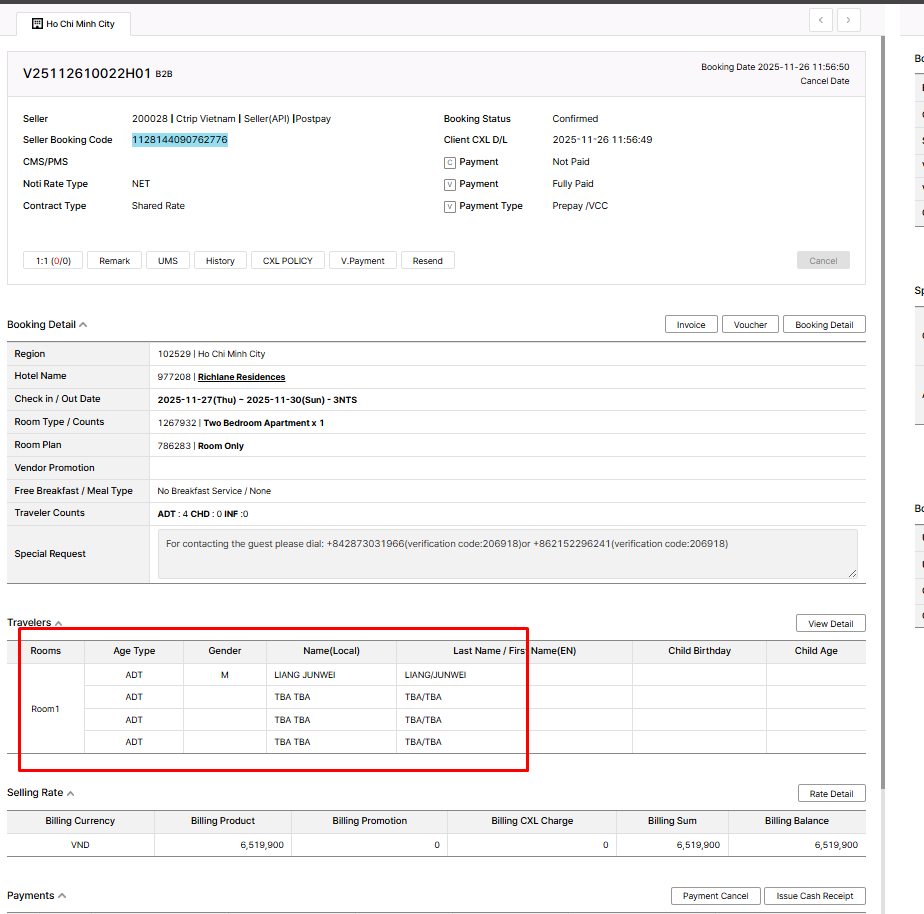924x914 pixels.
Task: Go to the previous tab with left arrow
Action: (821, 20)
